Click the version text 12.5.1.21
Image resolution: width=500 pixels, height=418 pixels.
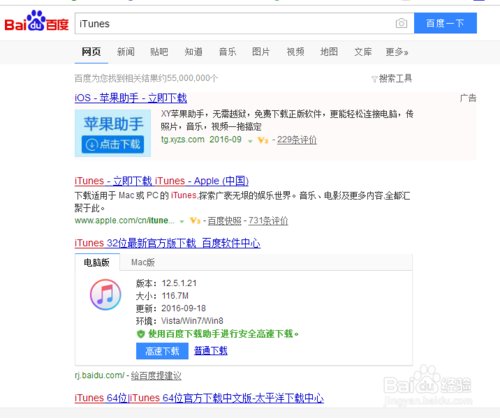point(179,283)
